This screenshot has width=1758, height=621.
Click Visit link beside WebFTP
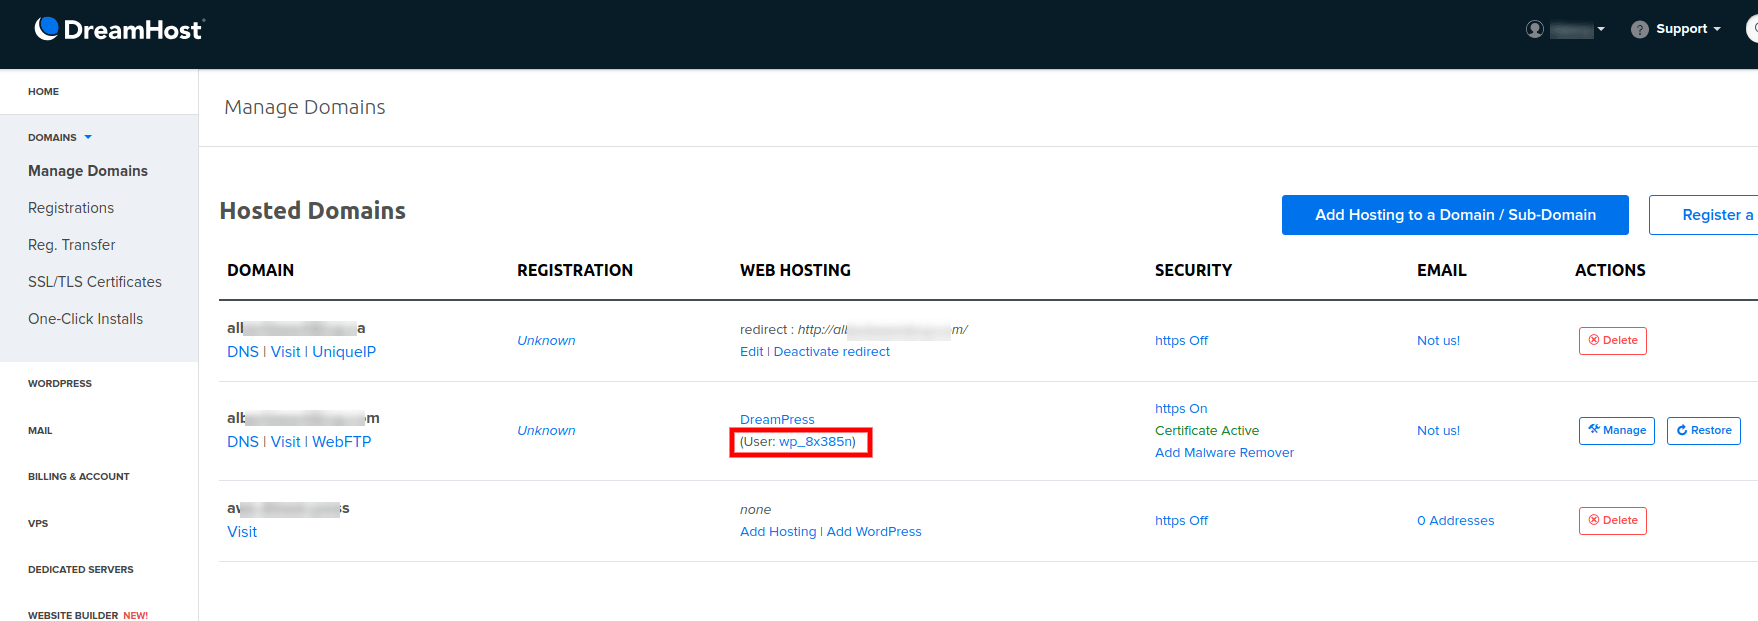[286, 442]
